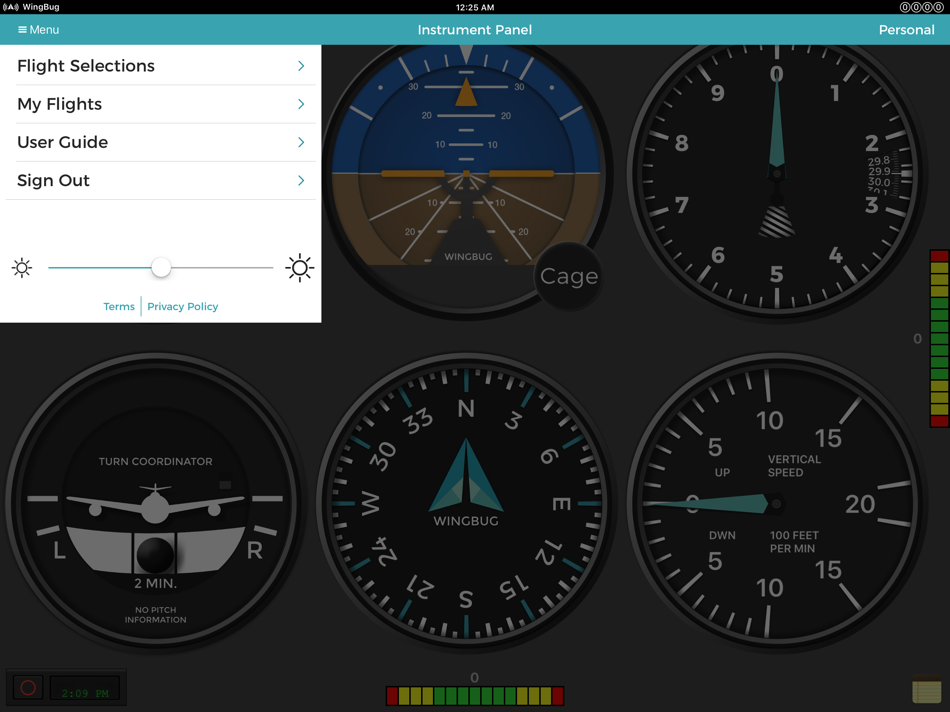Screen dimensions: 950x712
Task: Expand the User Guide chevron
Action: 301,142
